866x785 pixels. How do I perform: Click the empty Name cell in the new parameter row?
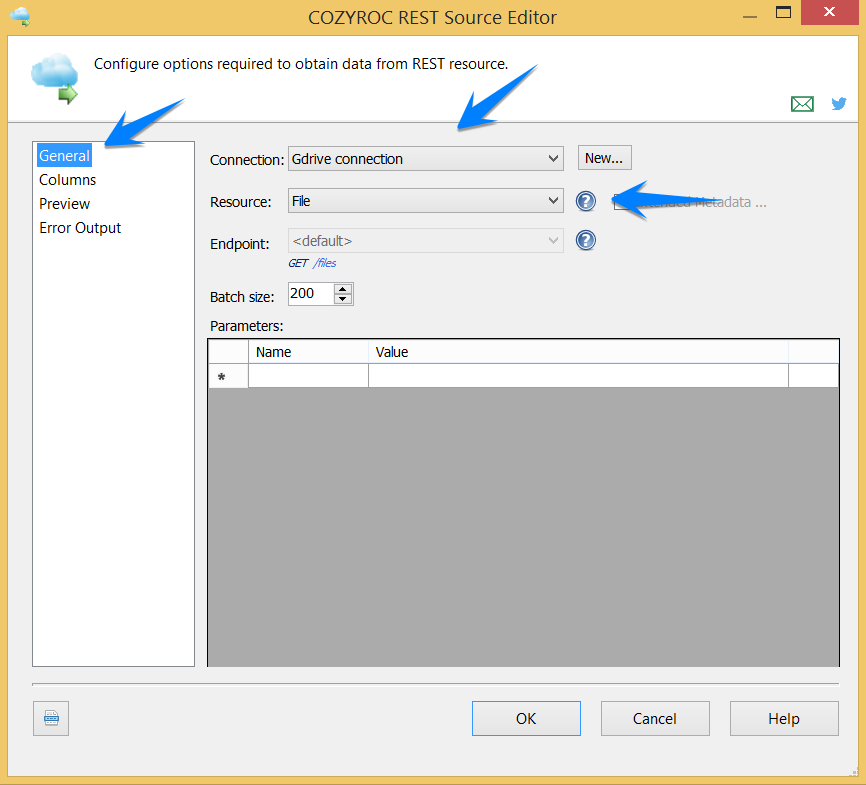(x=308, y=376)
